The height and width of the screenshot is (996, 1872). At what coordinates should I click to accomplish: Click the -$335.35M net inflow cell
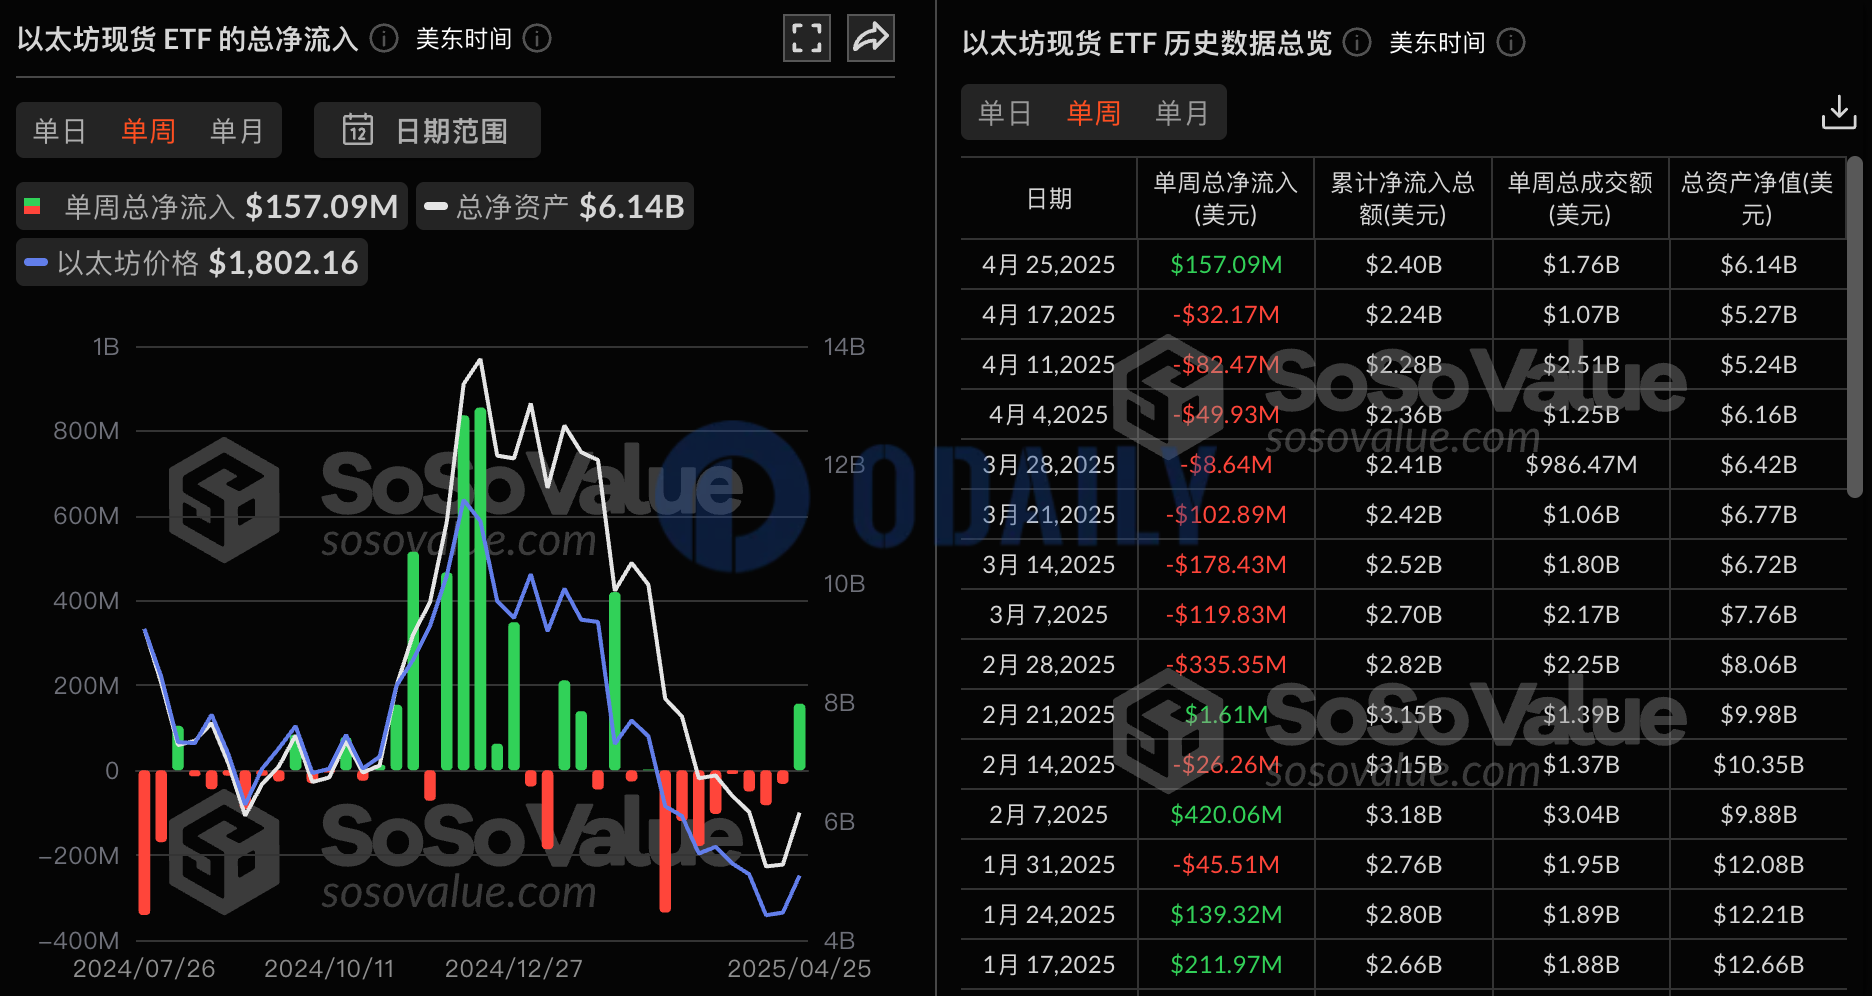1226,665
